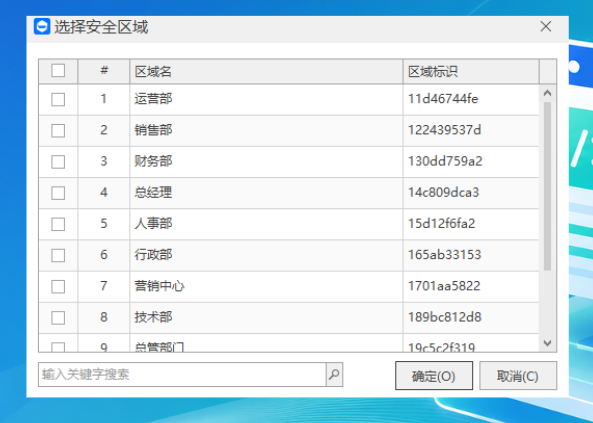593x423 pixels.
Task: Select the 行政部 row name
Action: (153, 255)
